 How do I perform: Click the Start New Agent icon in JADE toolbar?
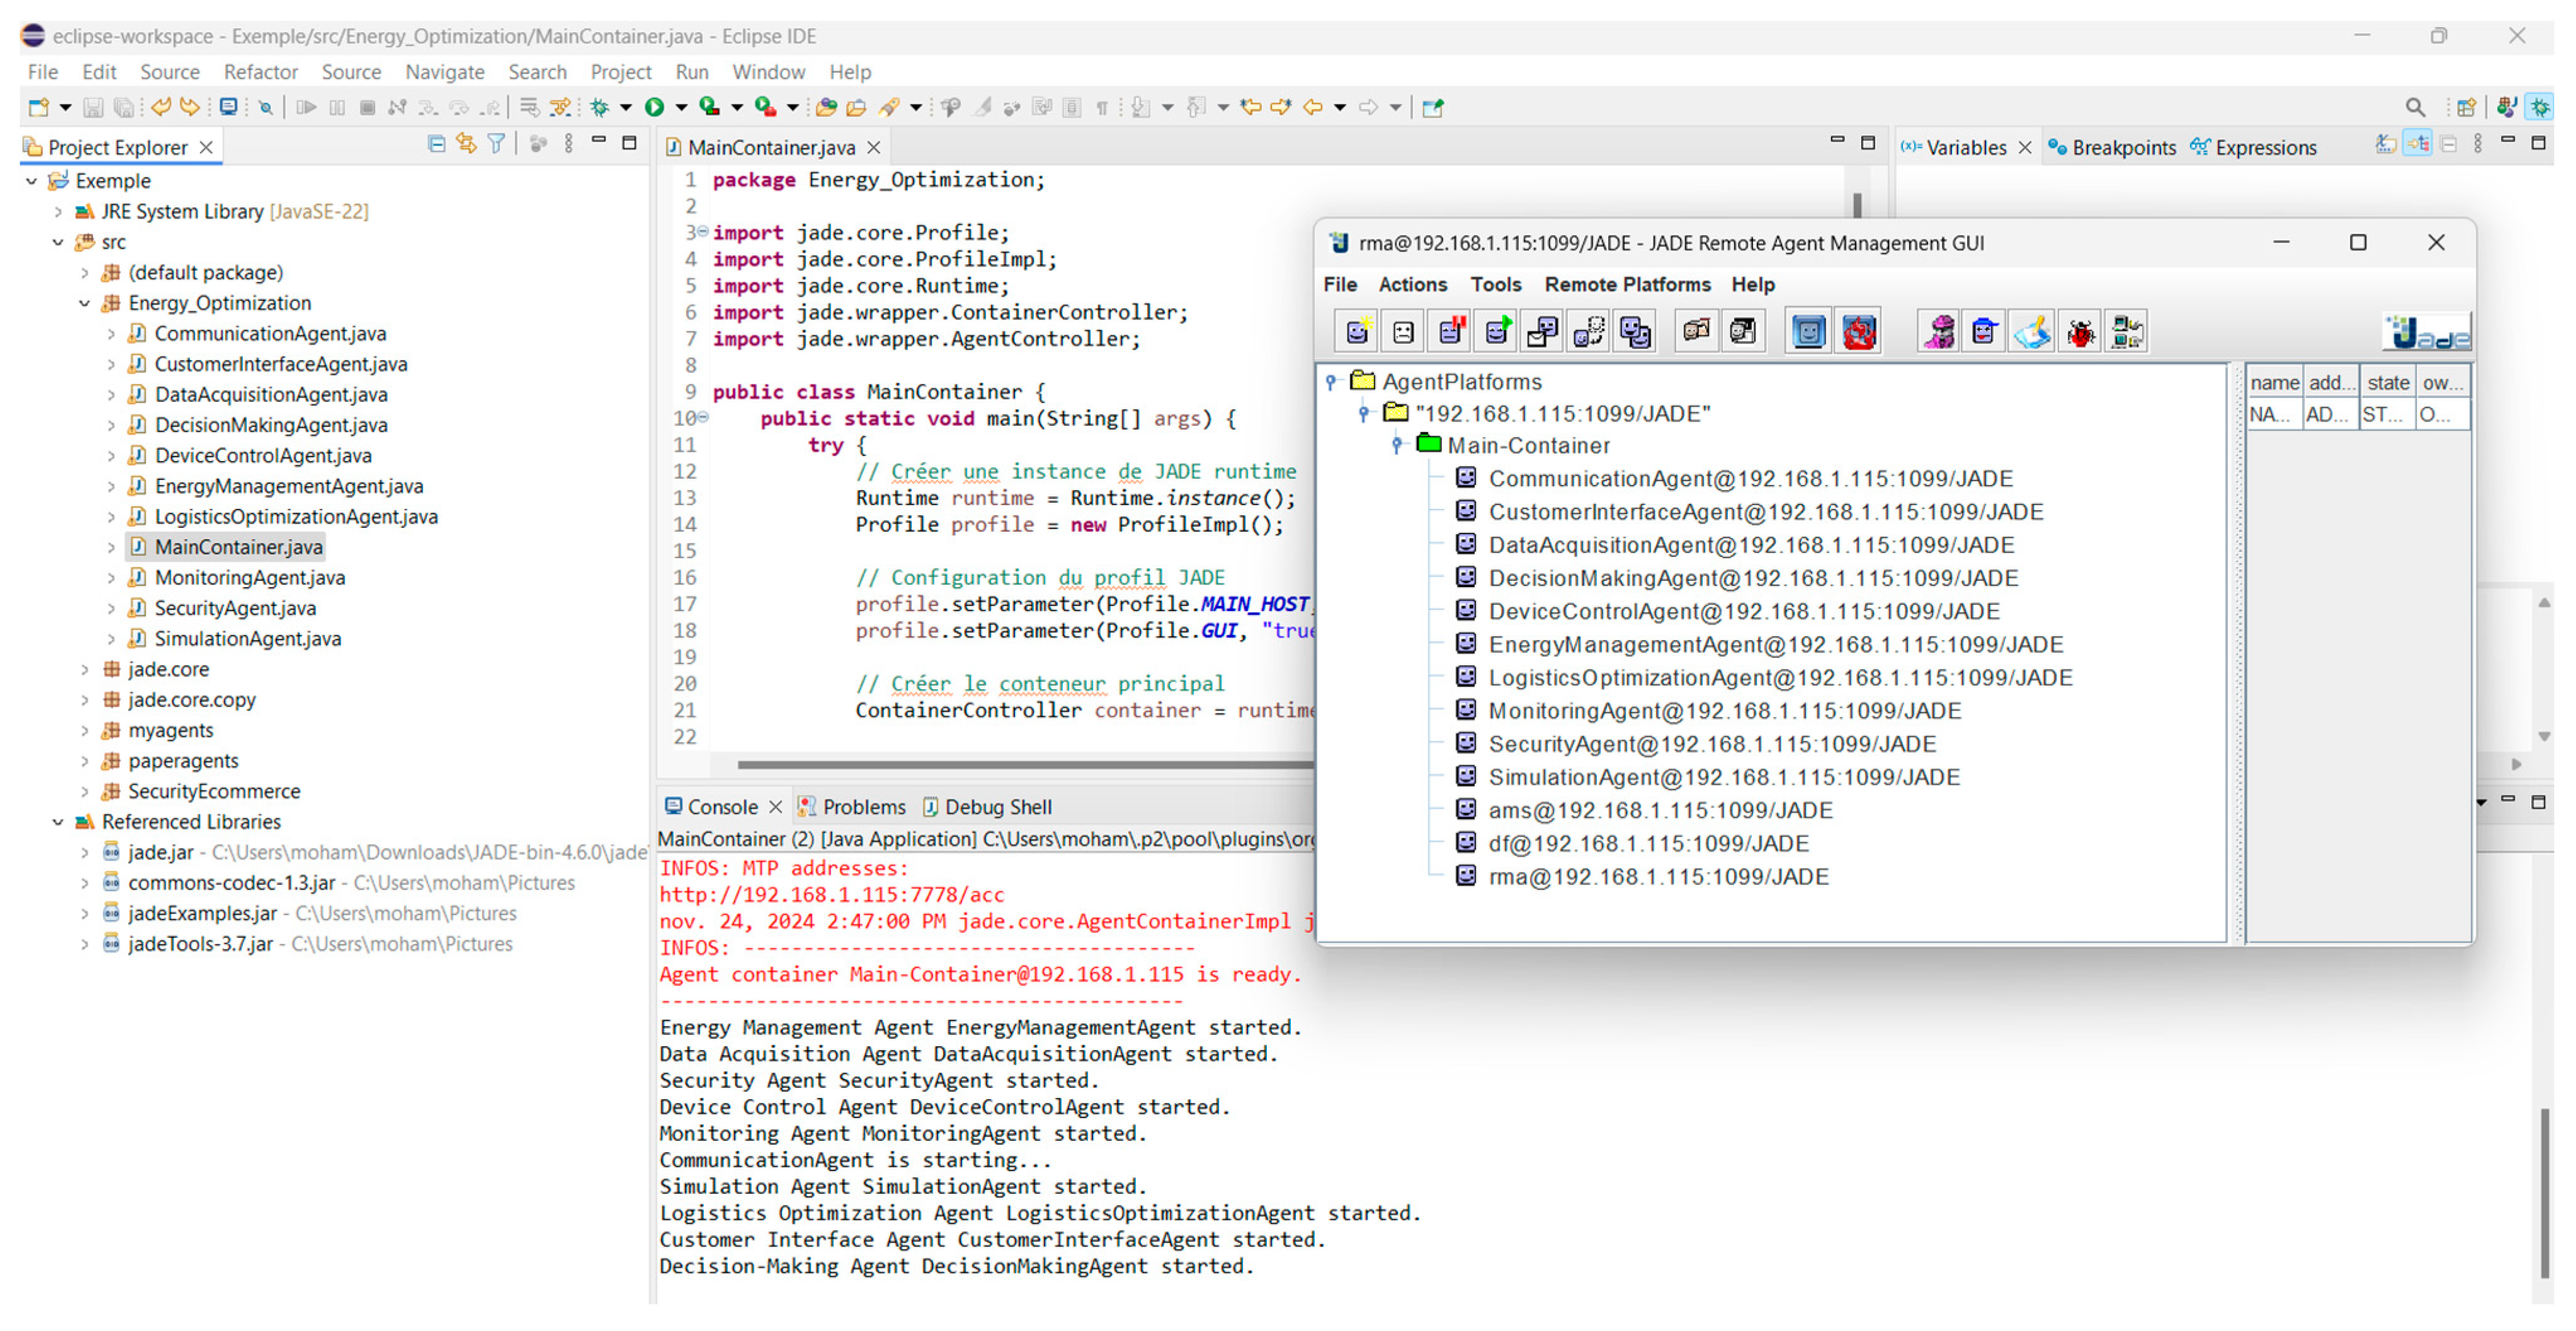[1357, 332]
